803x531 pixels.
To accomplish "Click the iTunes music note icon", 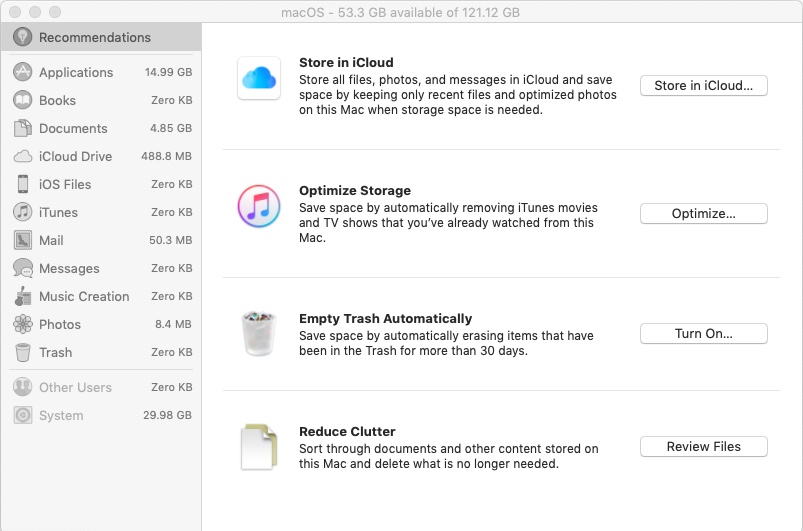I will coord(258,206).
